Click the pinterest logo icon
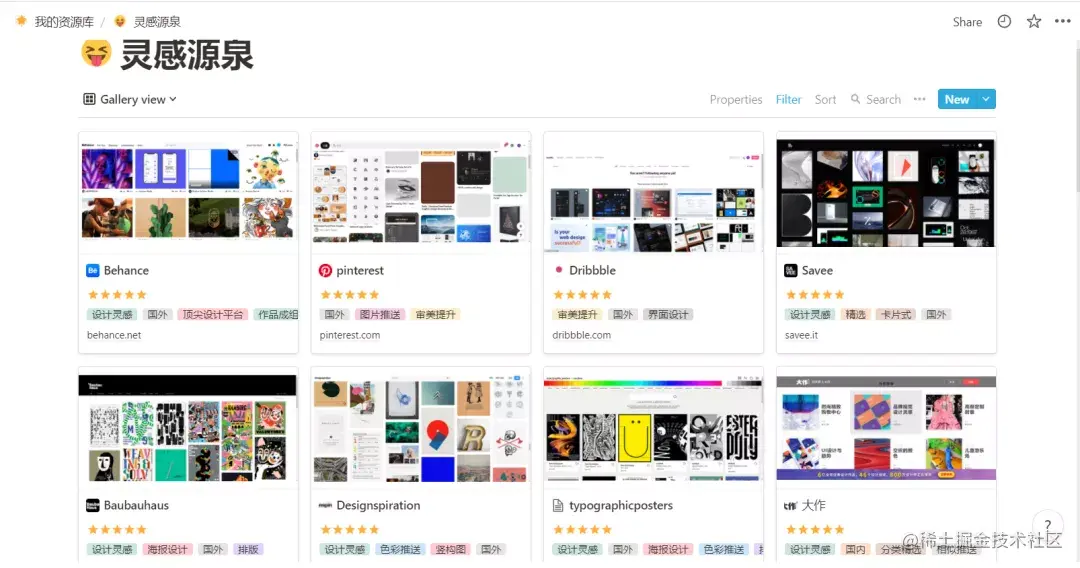 [325, 271]
